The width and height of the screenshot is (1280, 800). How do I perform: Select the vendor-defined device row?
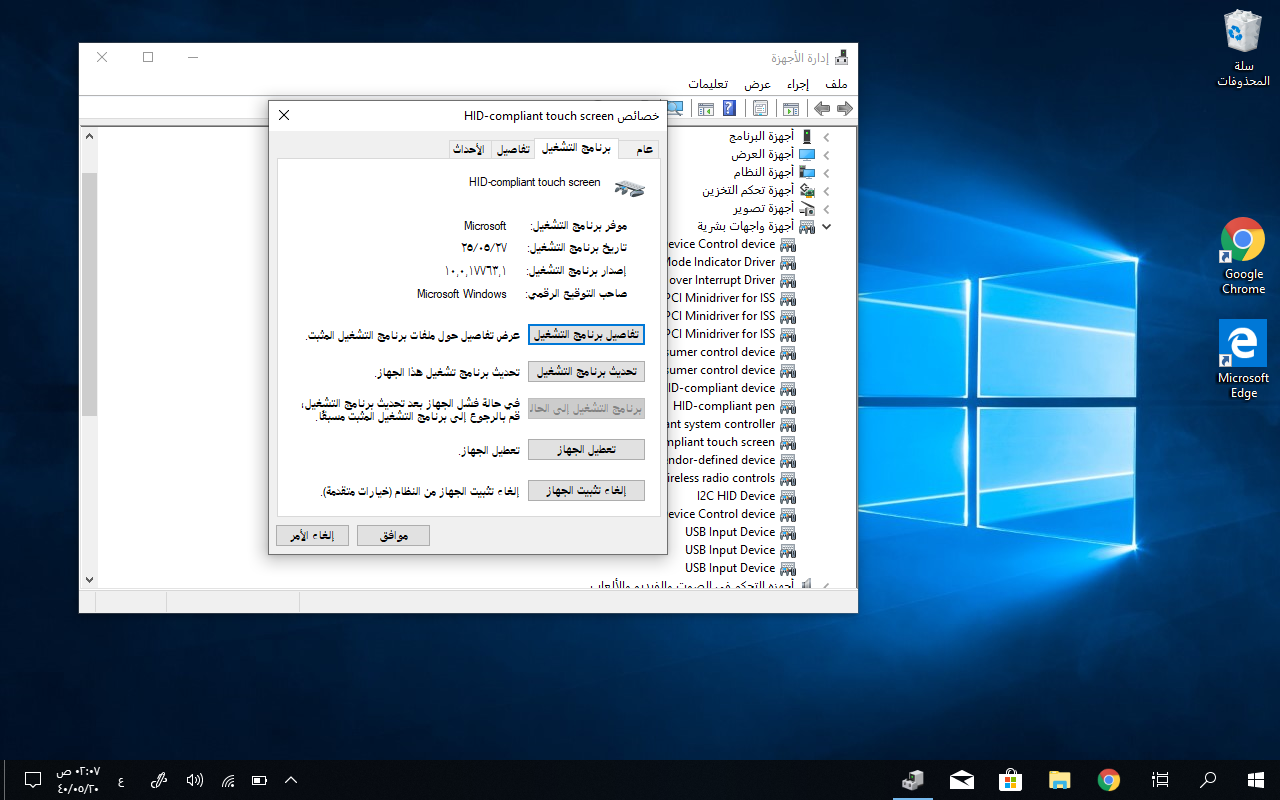coord(731,460)
